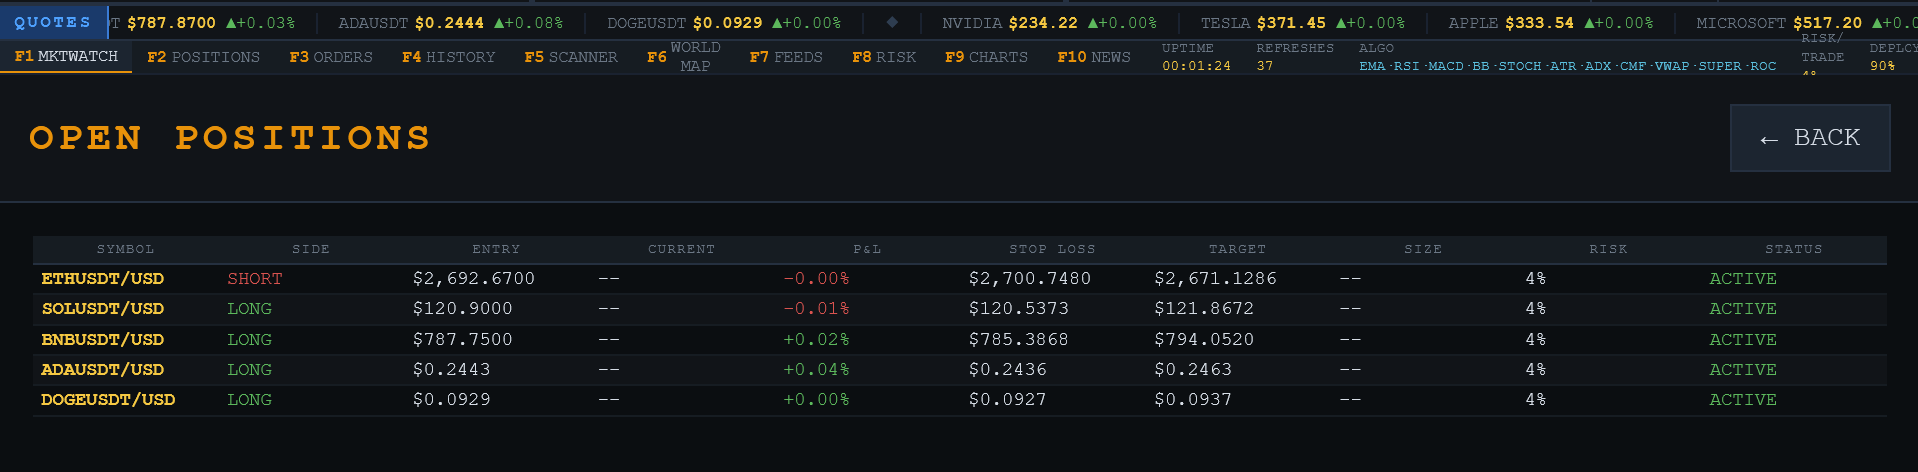Select the ETHUSDT/USD position row

pos(960,279)
